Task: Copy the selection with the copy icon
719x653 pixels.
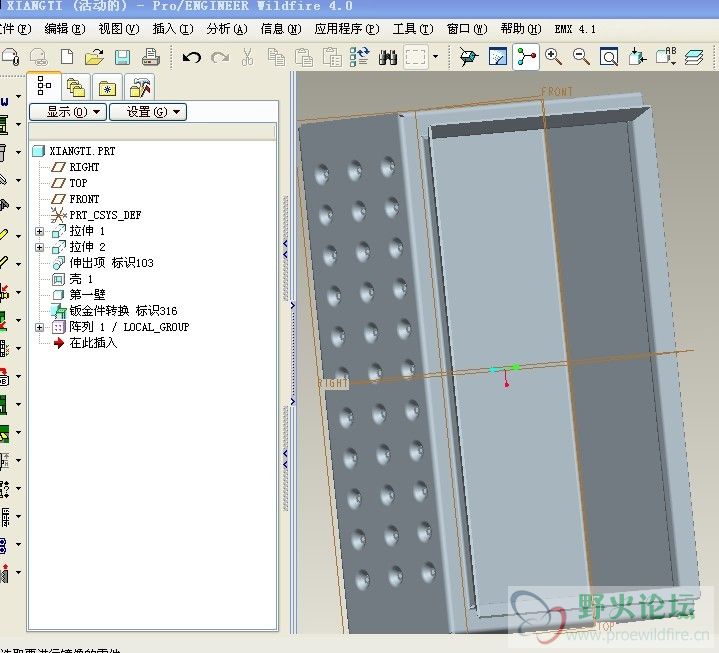Action: (x=276, y=57)
